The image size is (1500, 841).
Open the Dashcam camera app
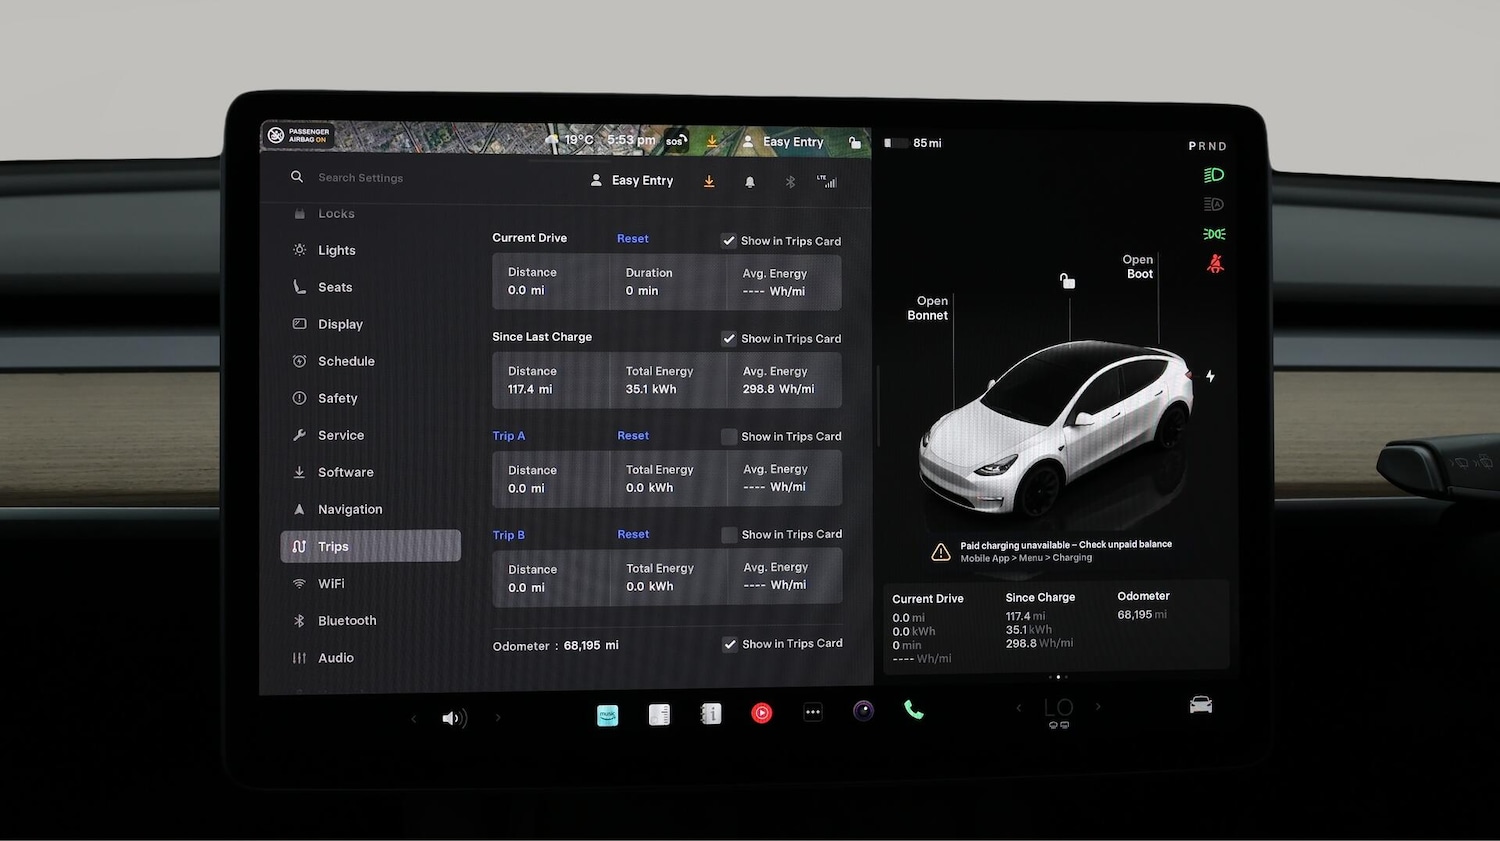click(863, 711)
